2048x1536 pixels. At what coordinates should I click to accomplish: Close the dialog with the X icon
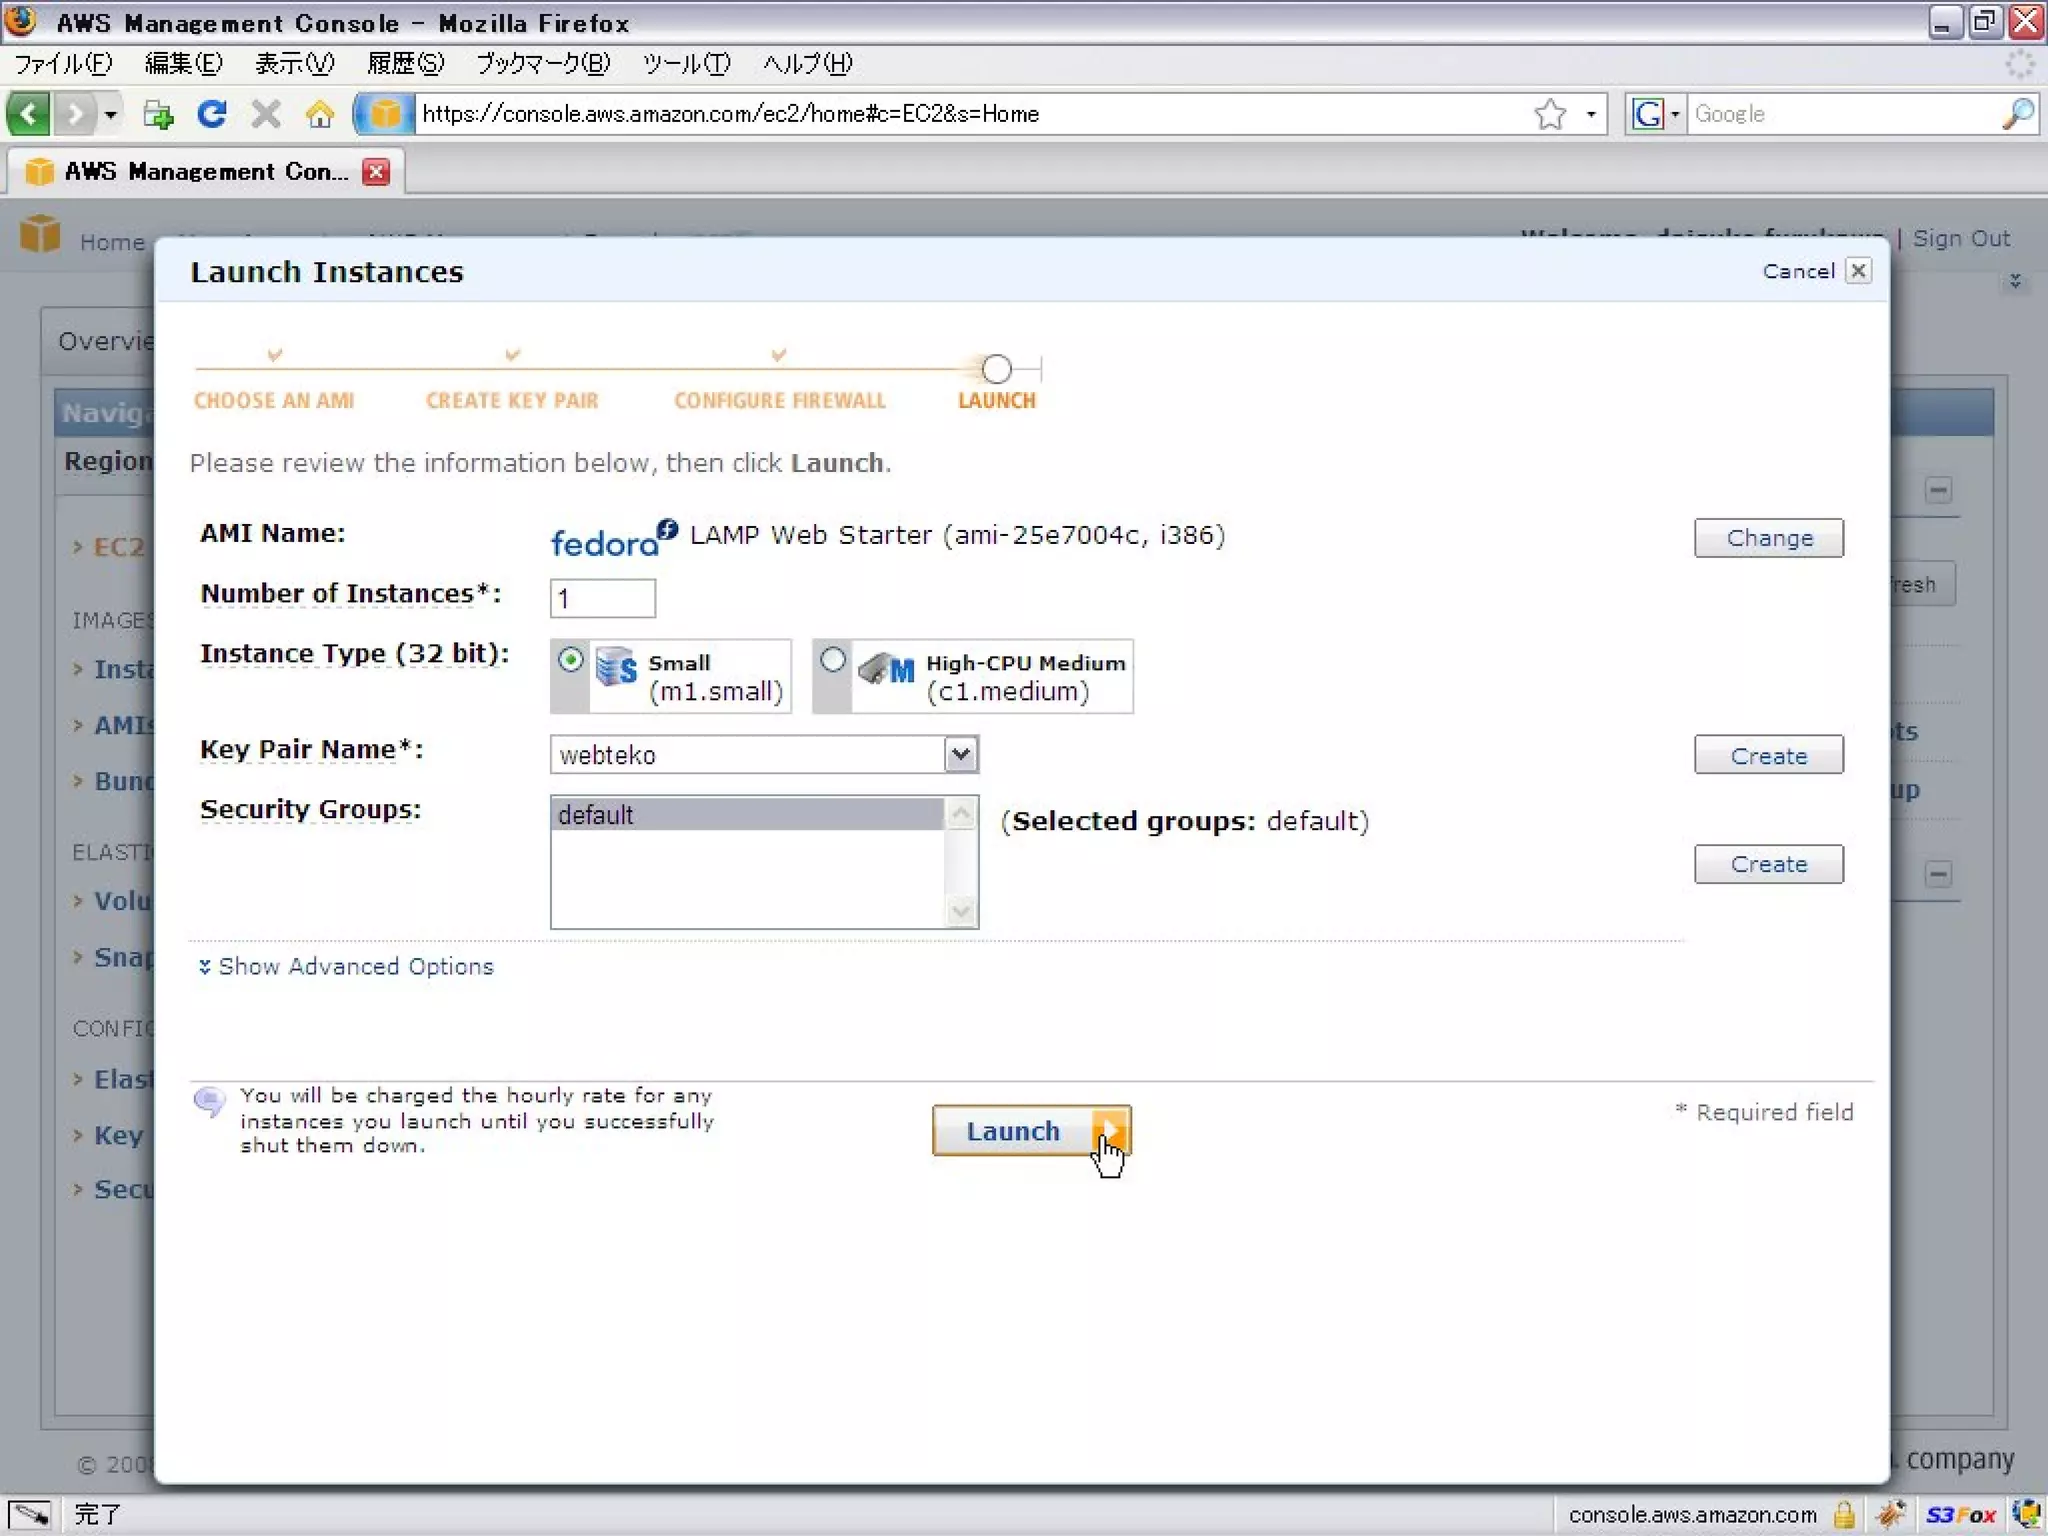1858,271
